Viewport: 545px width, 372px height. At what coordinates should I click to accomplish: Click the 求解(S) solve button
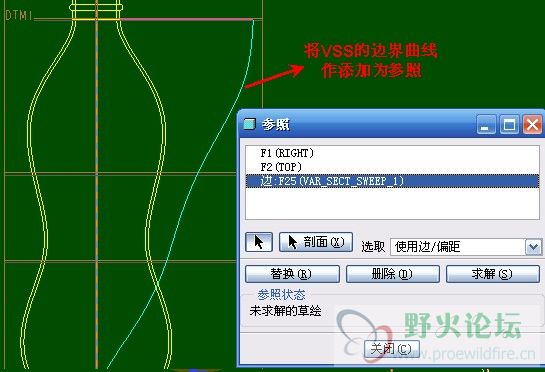[x=493, y=274]
